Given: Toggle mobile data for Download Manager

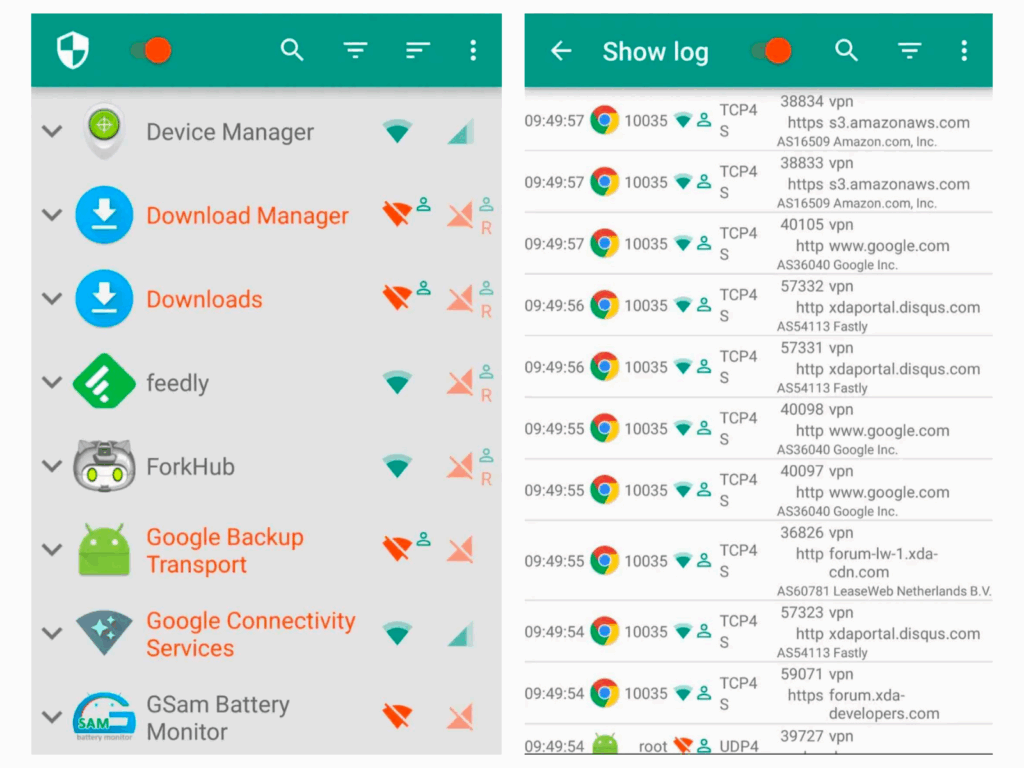Looking at the screenshot, I should pos(460,215).
